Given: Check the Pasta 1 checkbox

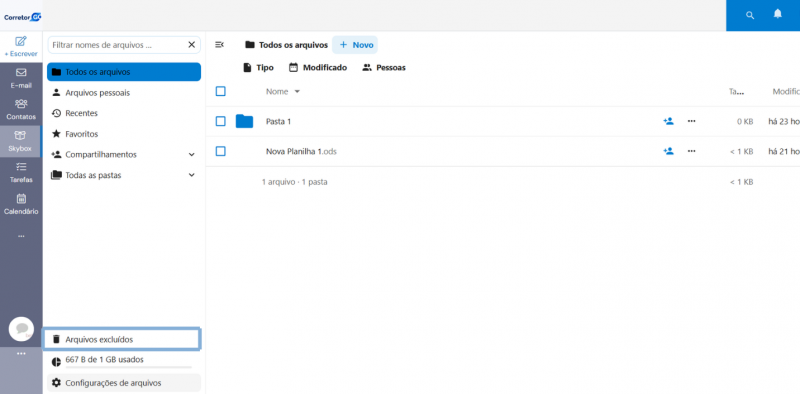Looking at the screenshot, I should tap(220, 121).
